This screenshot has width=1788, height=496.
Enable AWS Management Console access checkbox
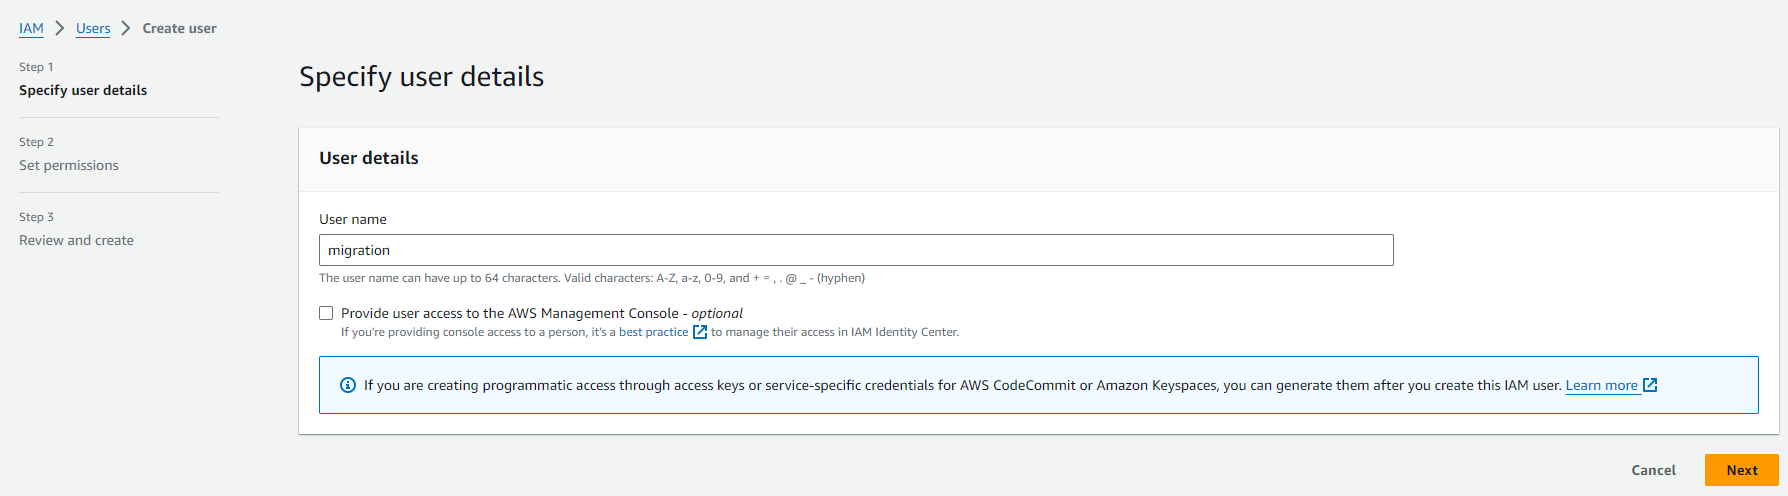click(326, 313)
